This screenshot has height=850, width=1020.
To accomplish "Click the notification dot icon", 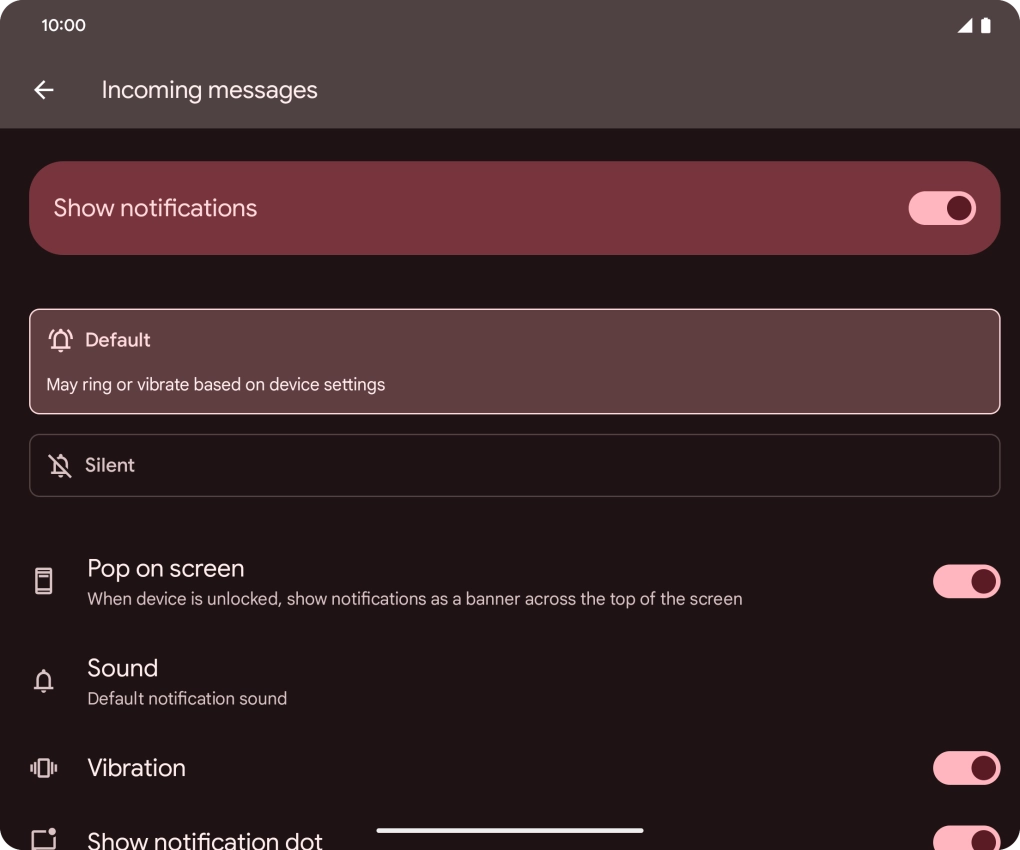I will pos(43,838).
